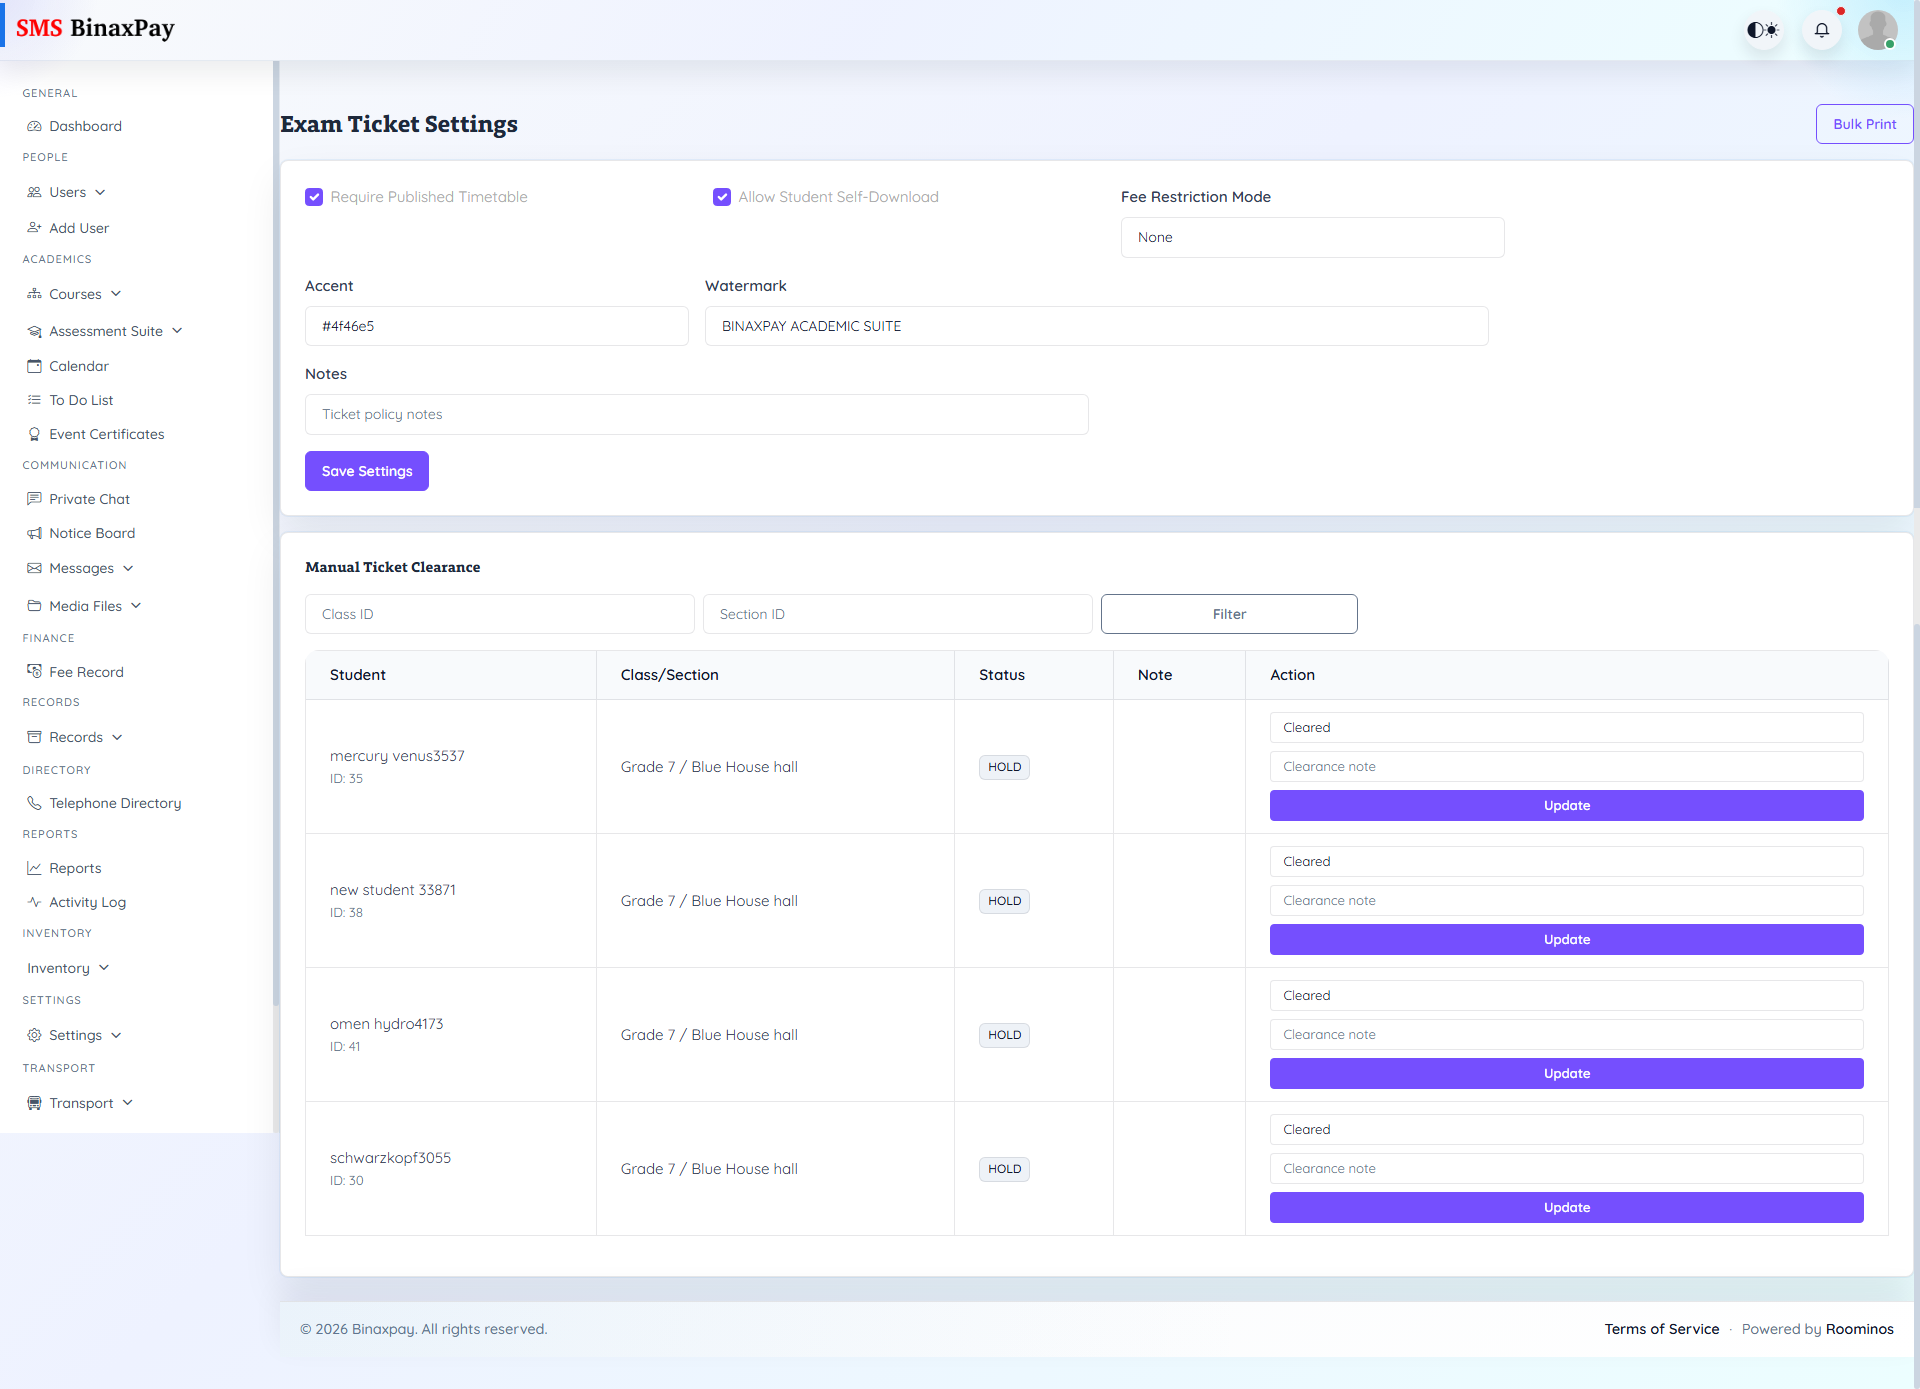
Task: Click the Accent color field
Action: [496, 326]
